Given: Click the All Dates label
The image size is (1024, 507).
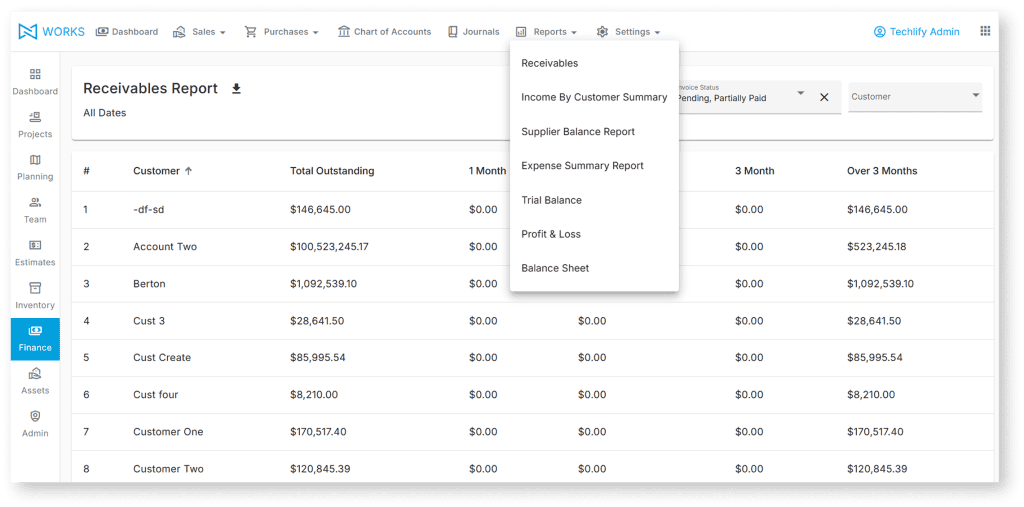Looking at the screenshot, I should (104, 113).
